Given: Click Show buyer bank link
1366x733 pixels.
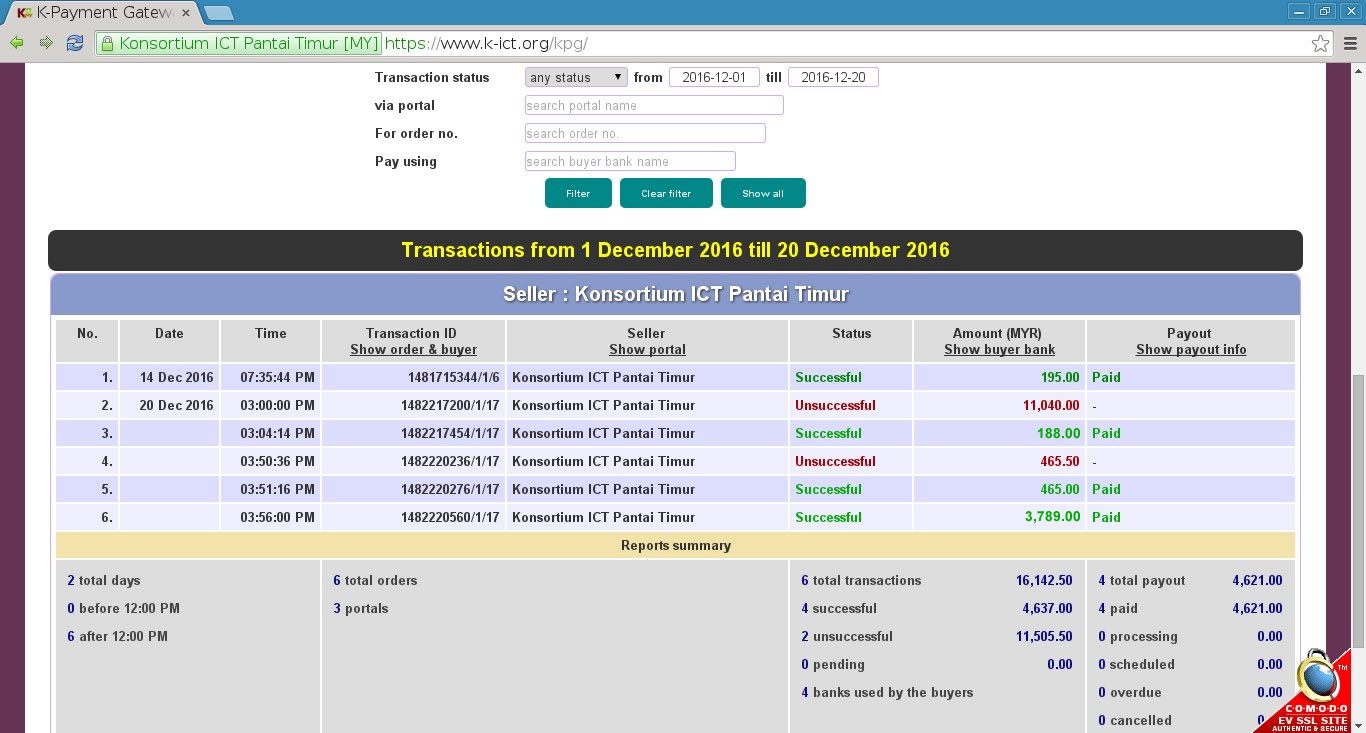Looking at the screenshot, I should click(x=999, y=350).
